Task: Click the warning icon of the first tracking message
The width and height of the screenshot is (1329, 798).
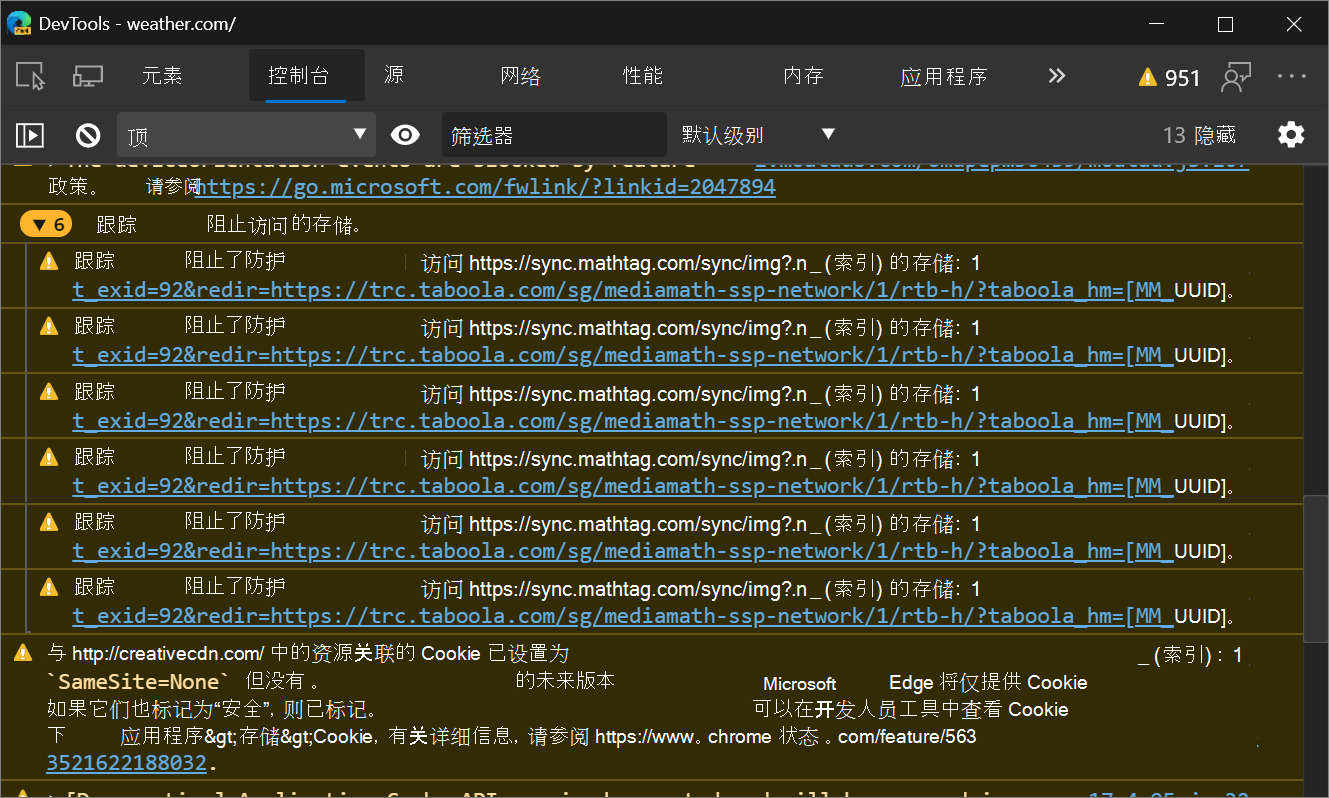Action: [x=49, y=262]
